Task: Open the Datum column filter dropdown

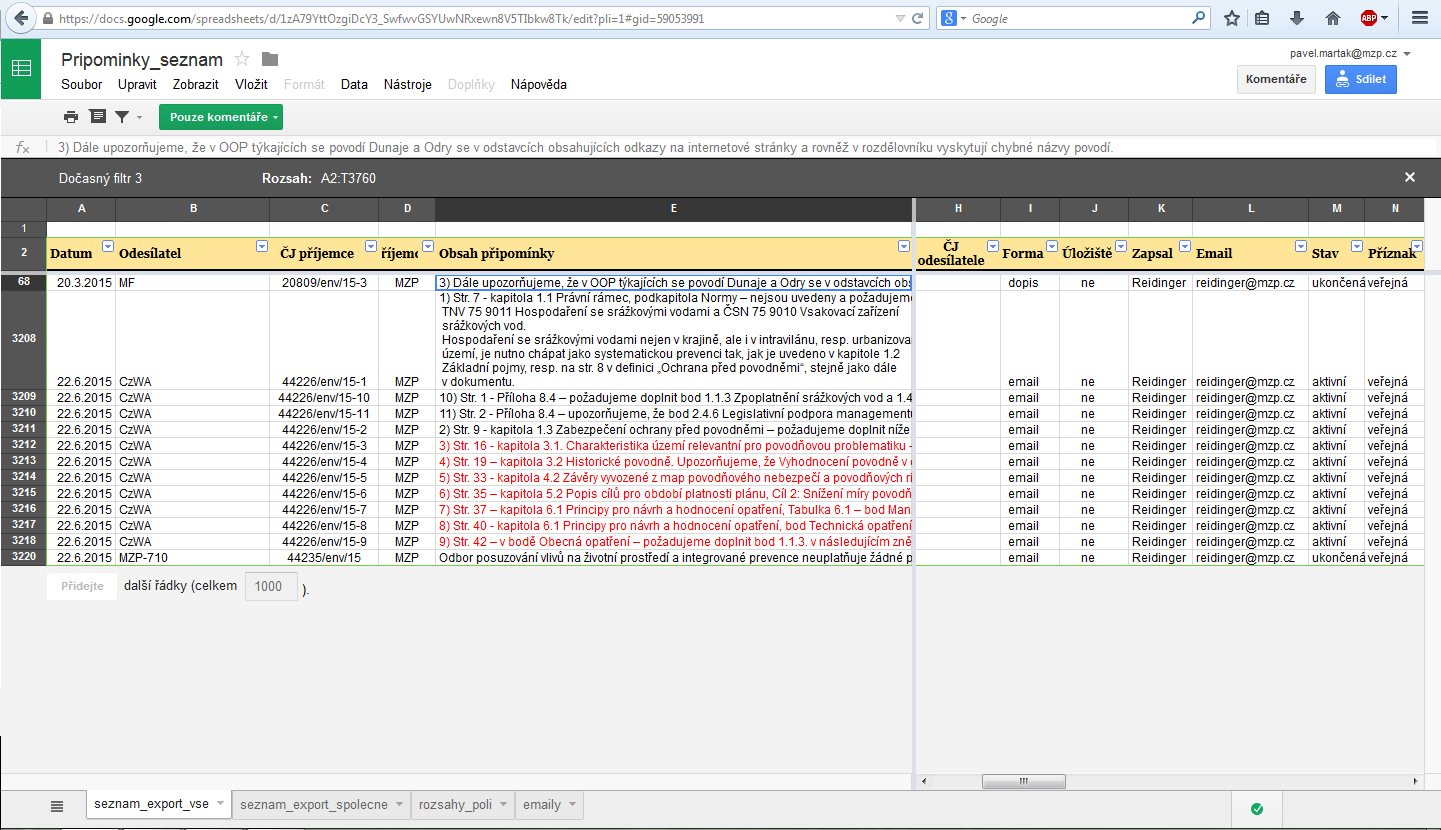Action: [108, 246]
